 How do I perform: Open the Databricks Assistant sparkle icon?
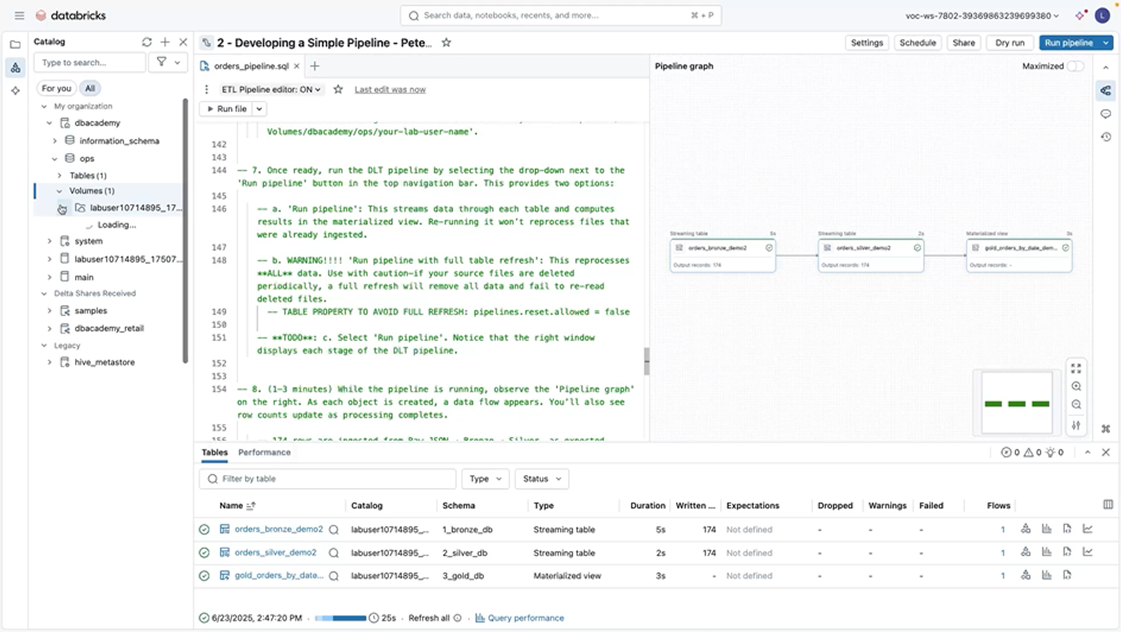tap(1080, 16)
